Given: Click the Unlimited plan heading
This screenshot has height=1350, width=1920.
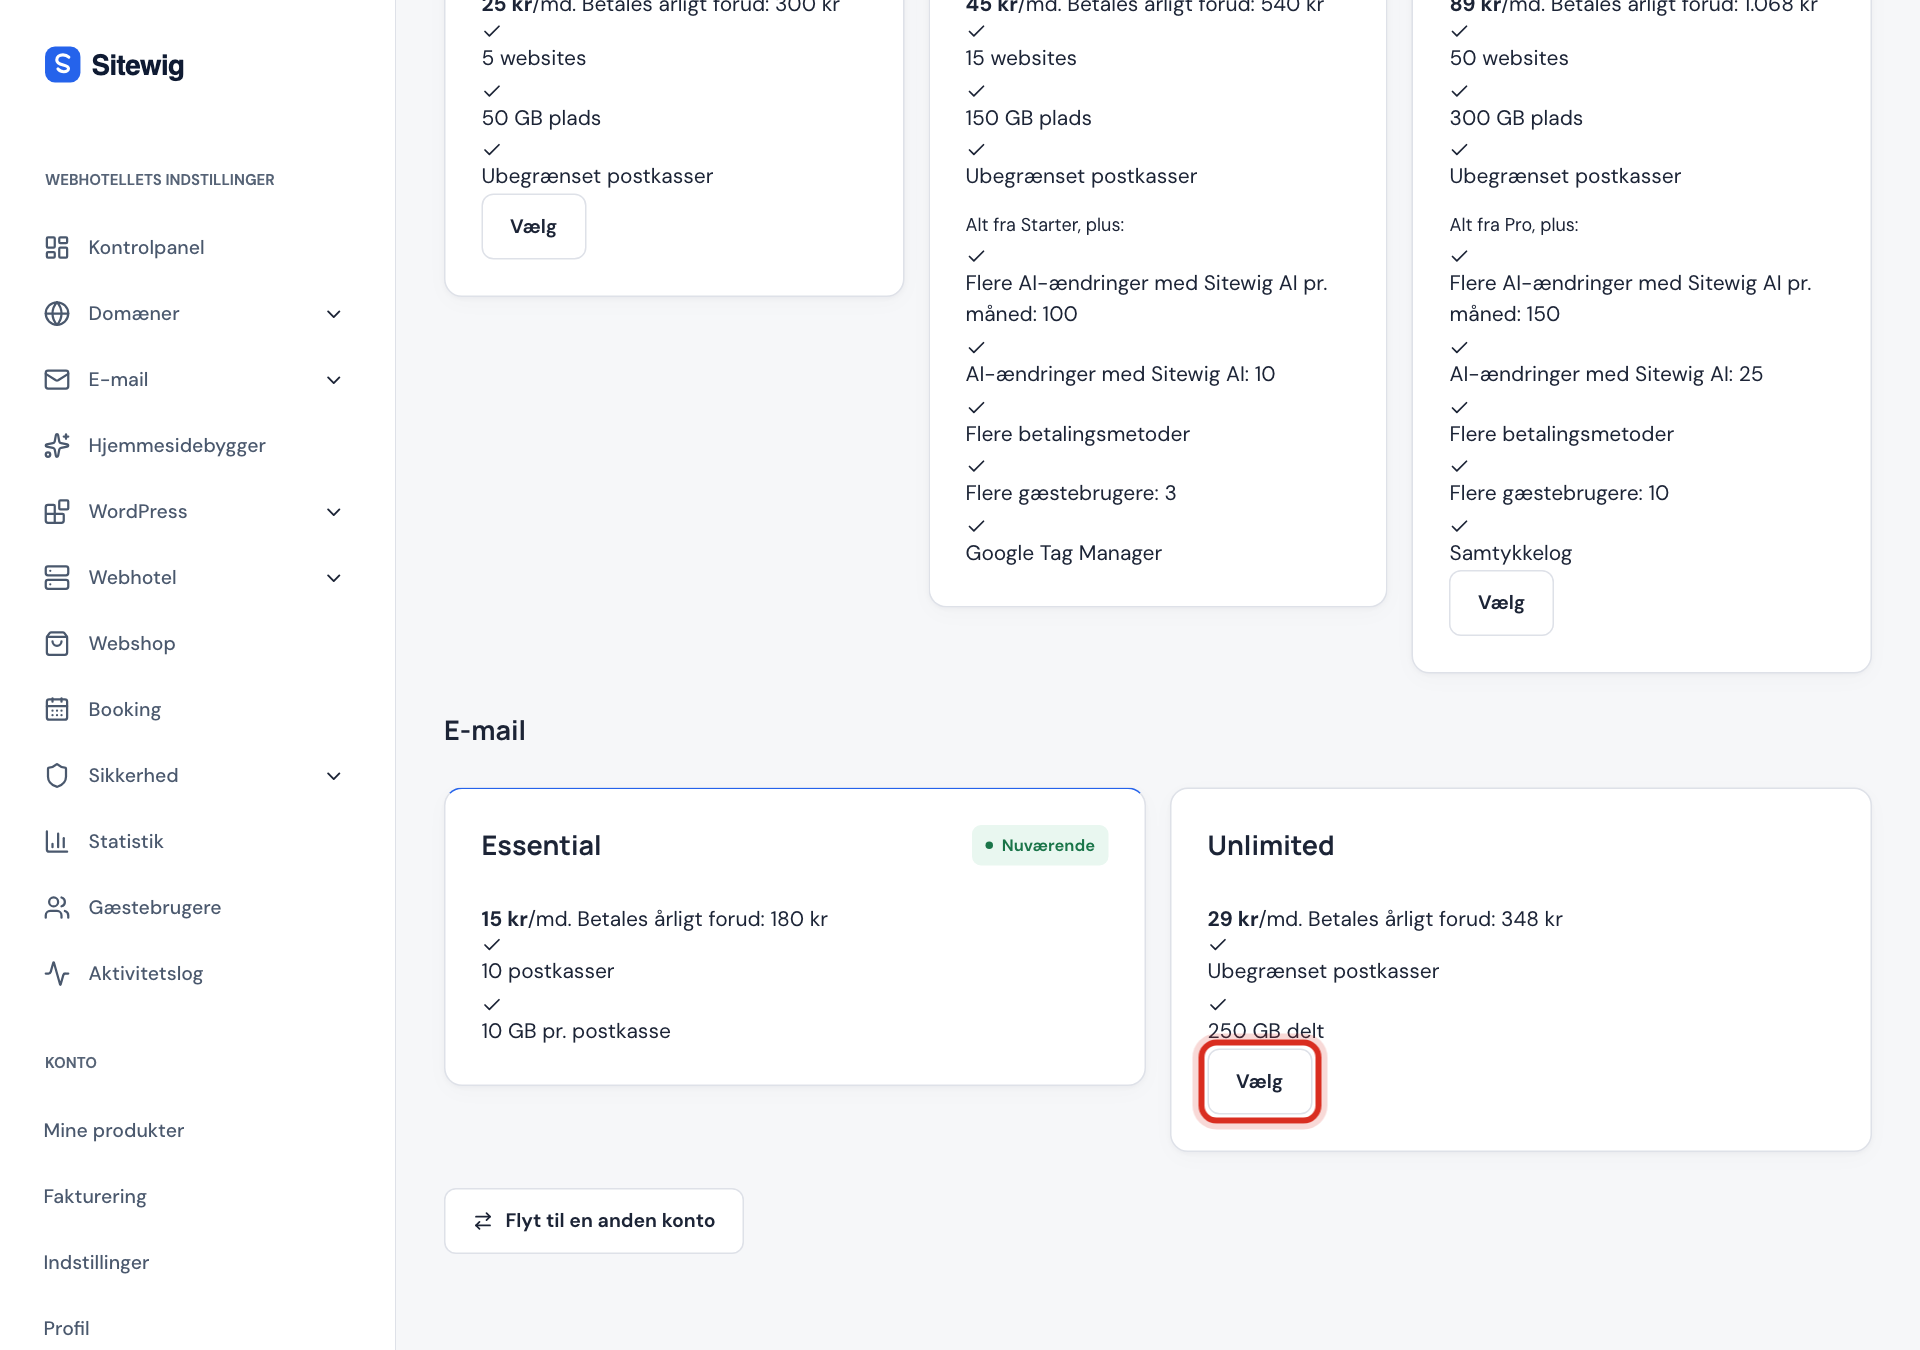Looking at the screenshot, I should click(x=1270, y=846).
